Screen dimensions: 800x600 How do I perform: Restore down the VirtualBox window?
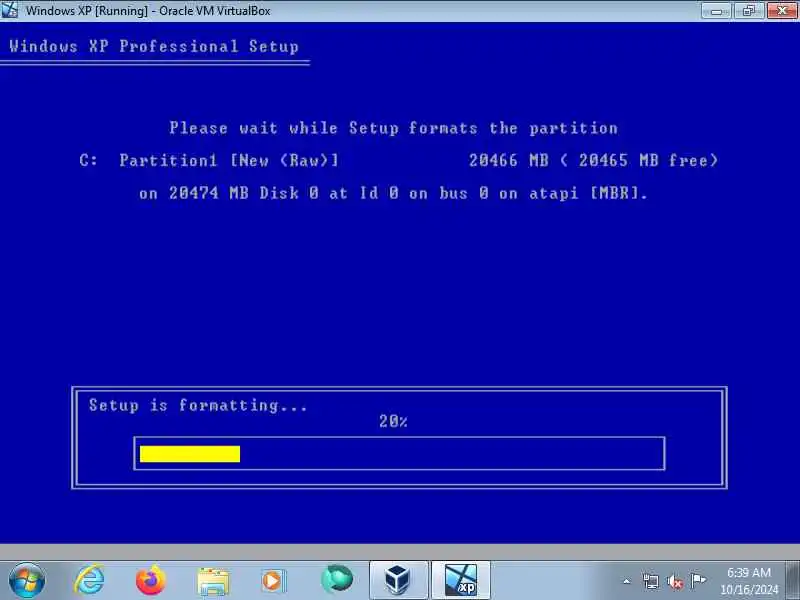(x=749, y=10)
